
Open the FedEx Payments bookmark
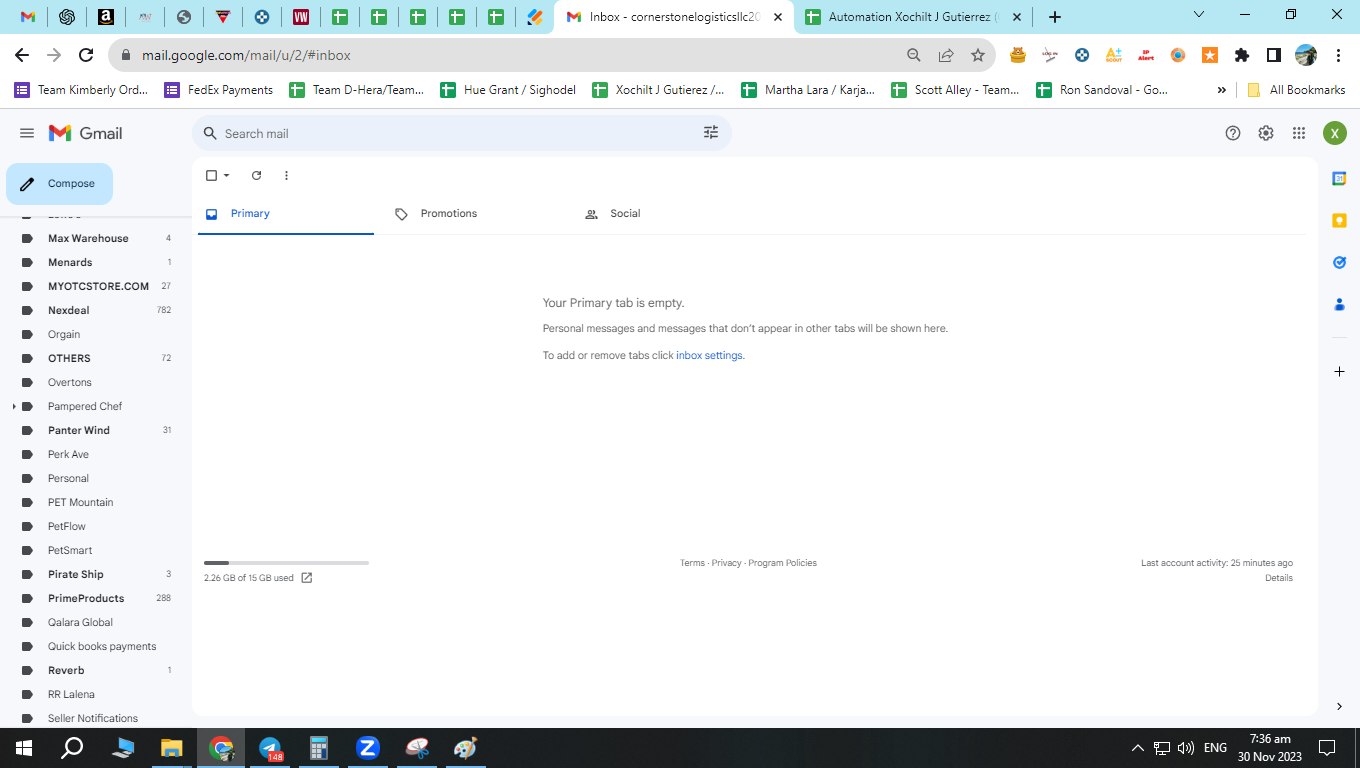tap(219, 90)
